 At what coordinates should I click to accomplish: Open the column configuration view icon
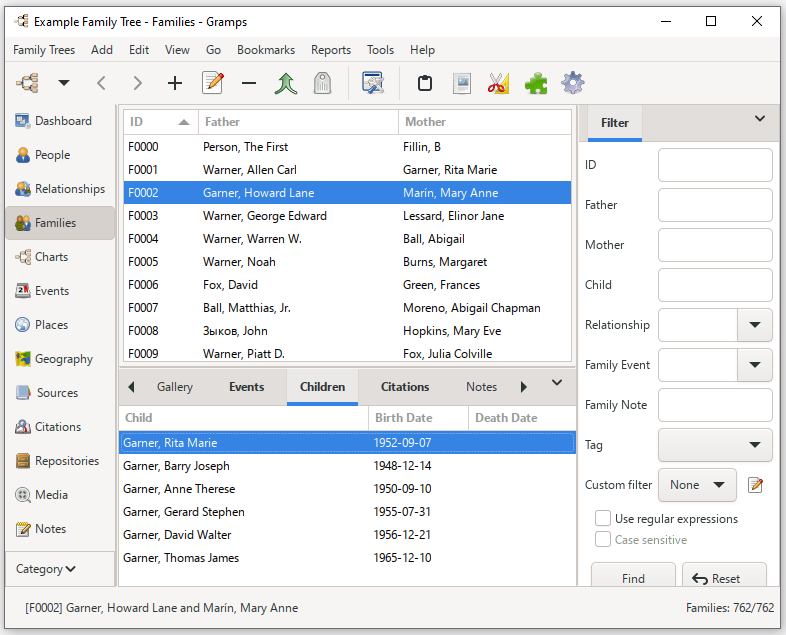(x=373, y=83)
